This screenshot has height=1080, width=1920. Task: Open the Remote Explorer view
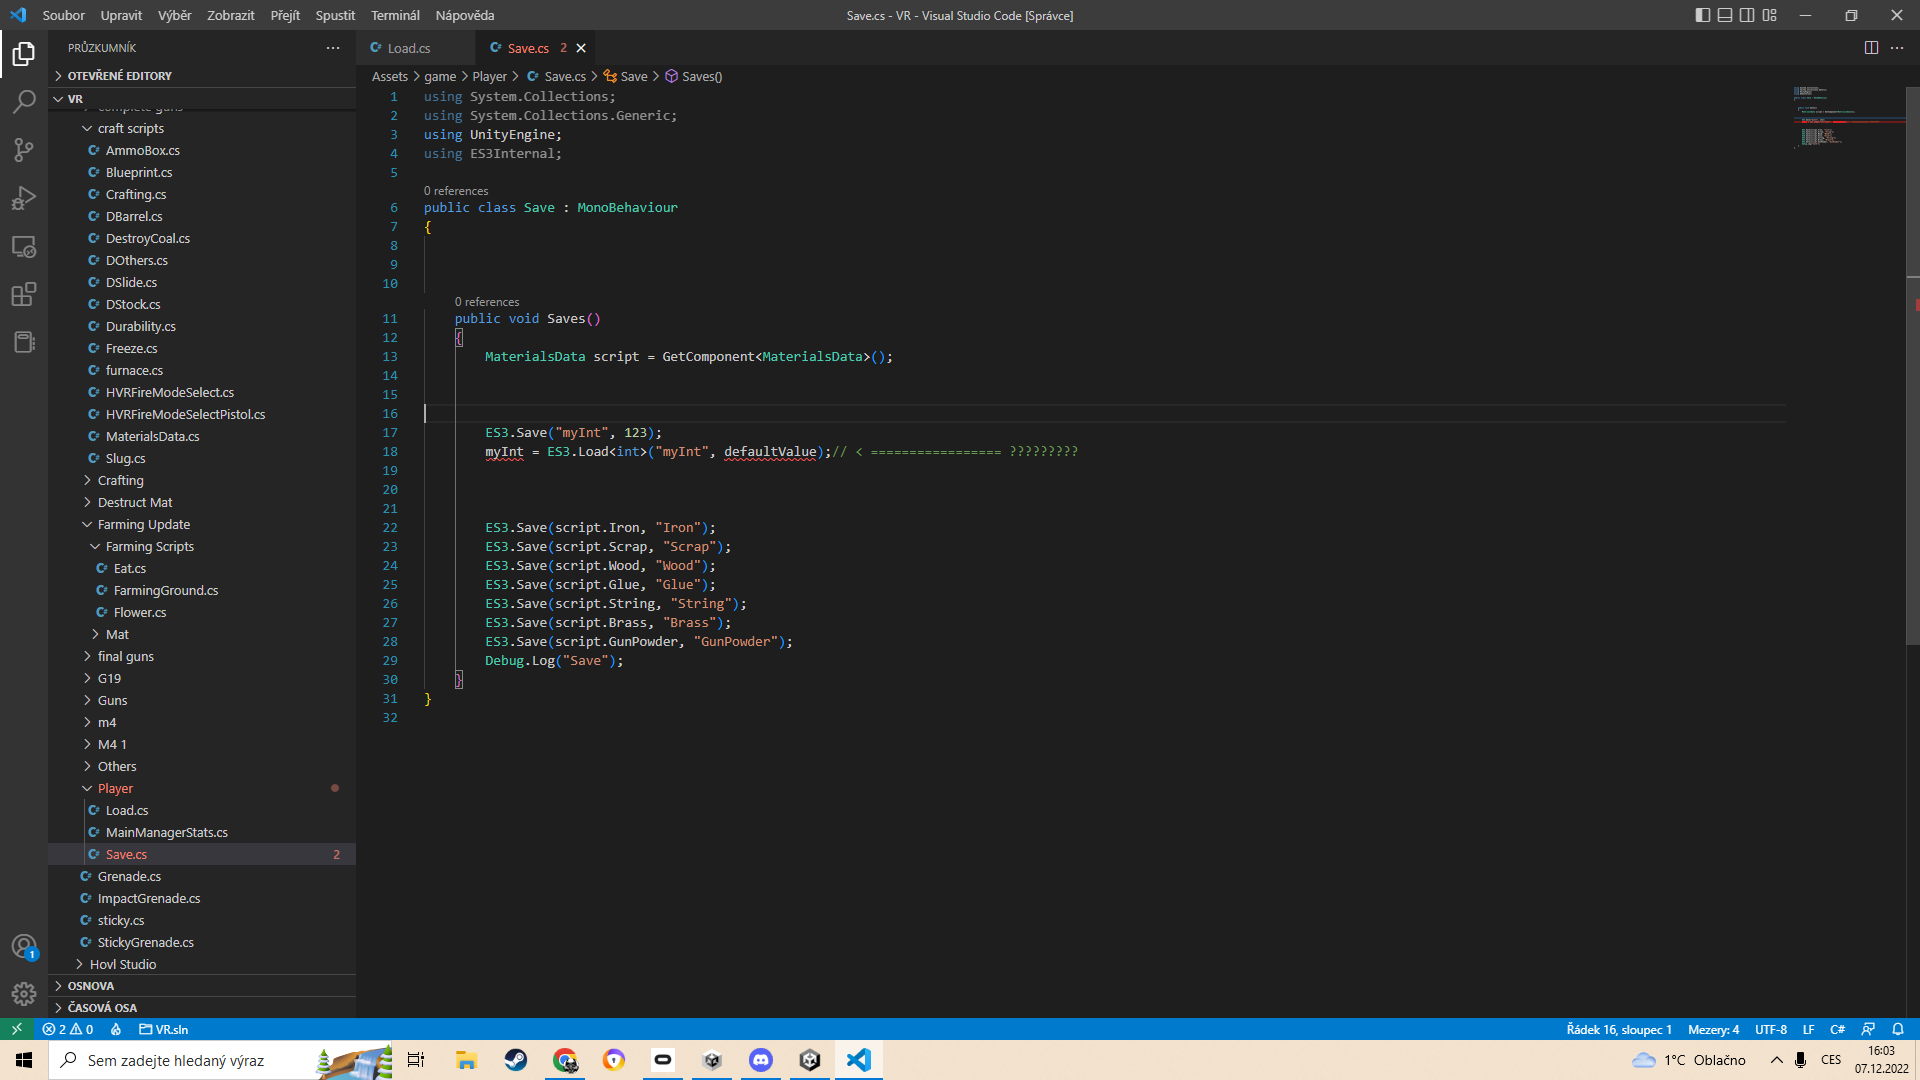(x=24, y=246)
